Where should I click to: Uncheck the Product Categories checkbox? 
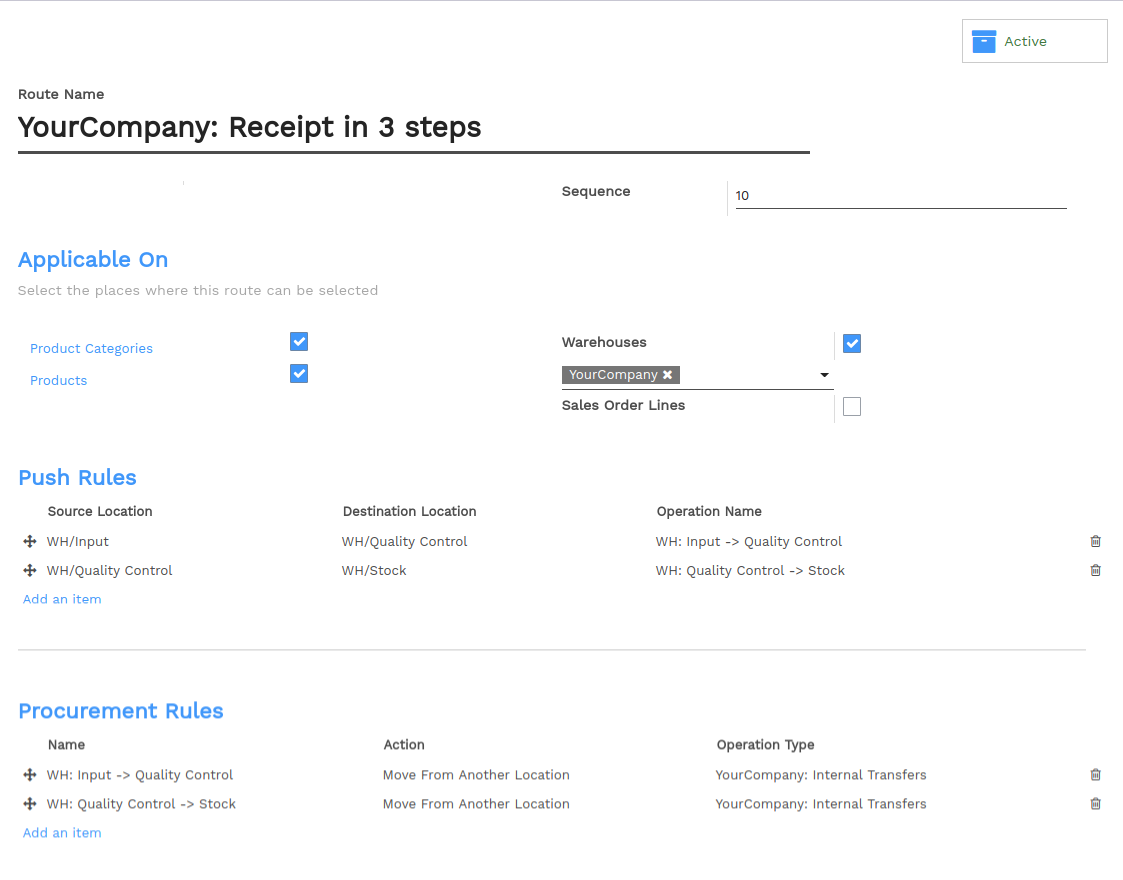(299, 342)
